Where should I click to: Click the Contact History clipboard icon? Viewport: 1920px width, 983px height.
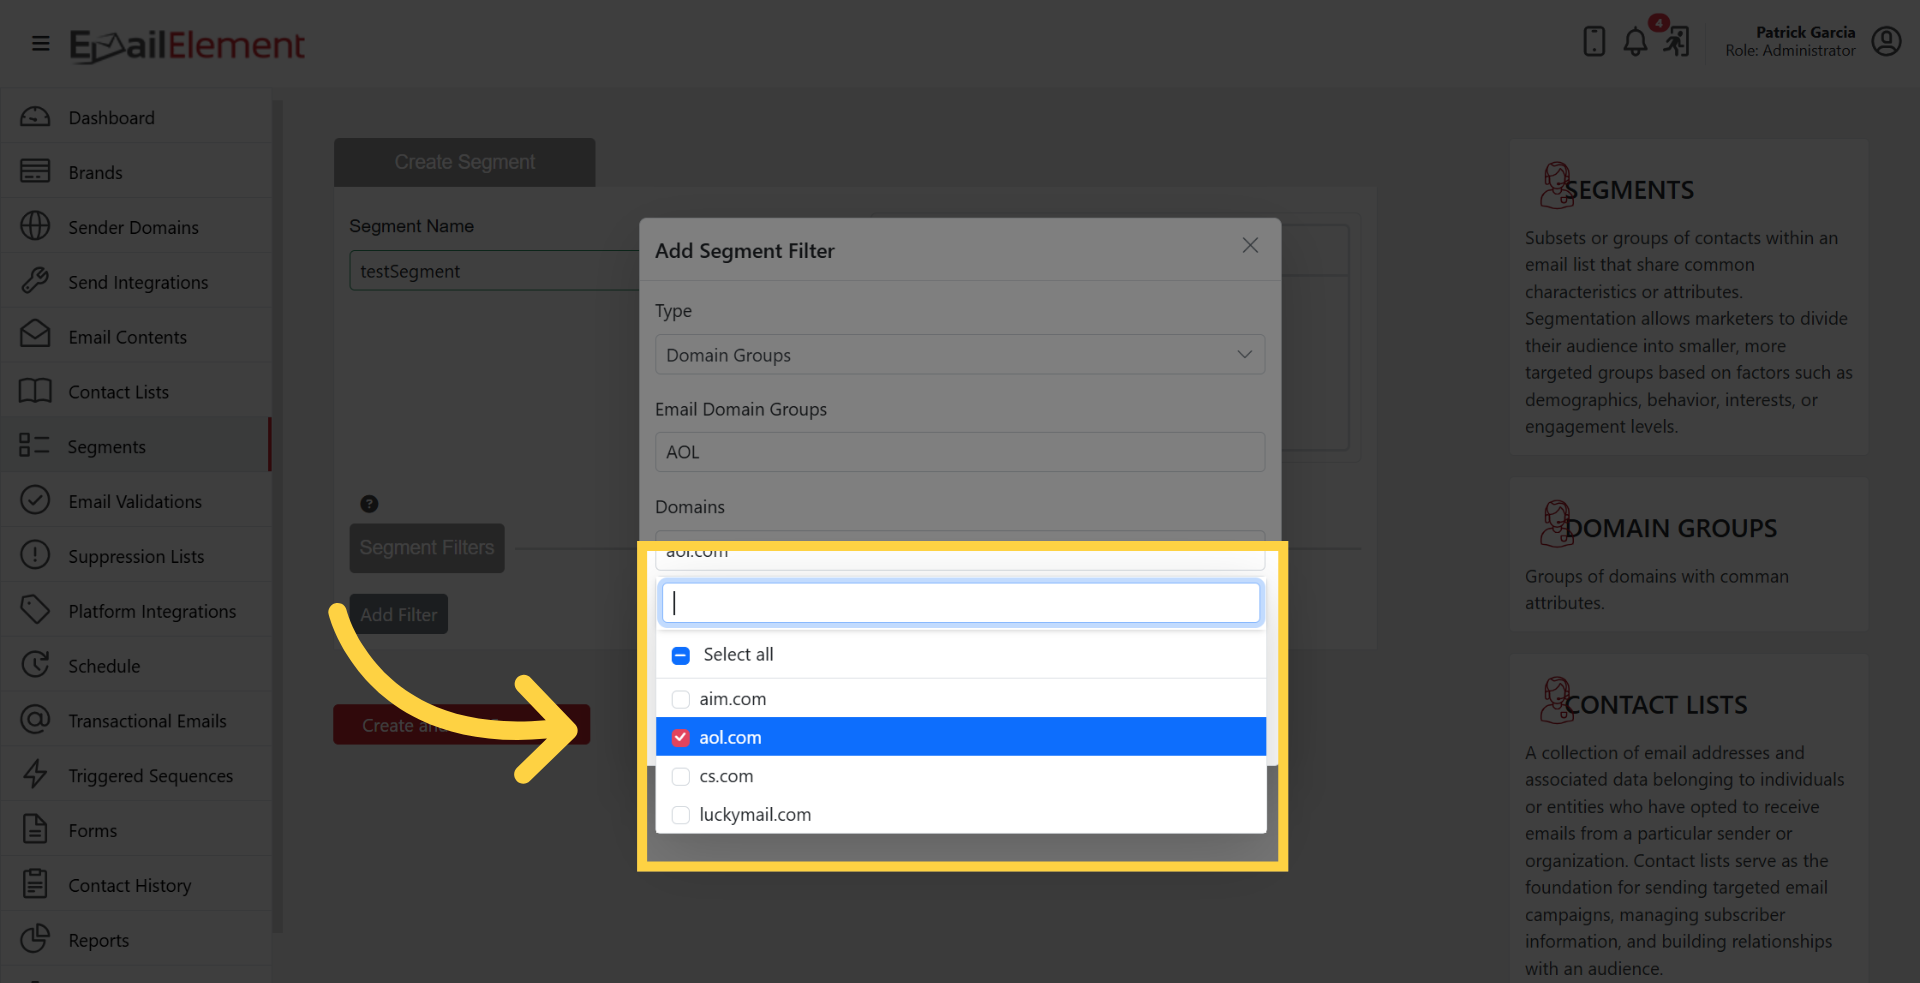point(35,884)
